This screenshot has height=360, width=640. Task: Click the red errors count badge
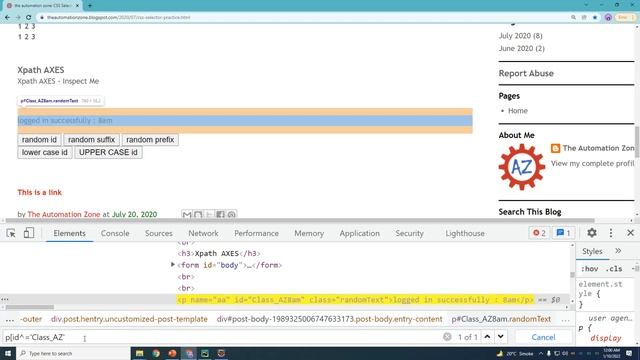point(539,233)
